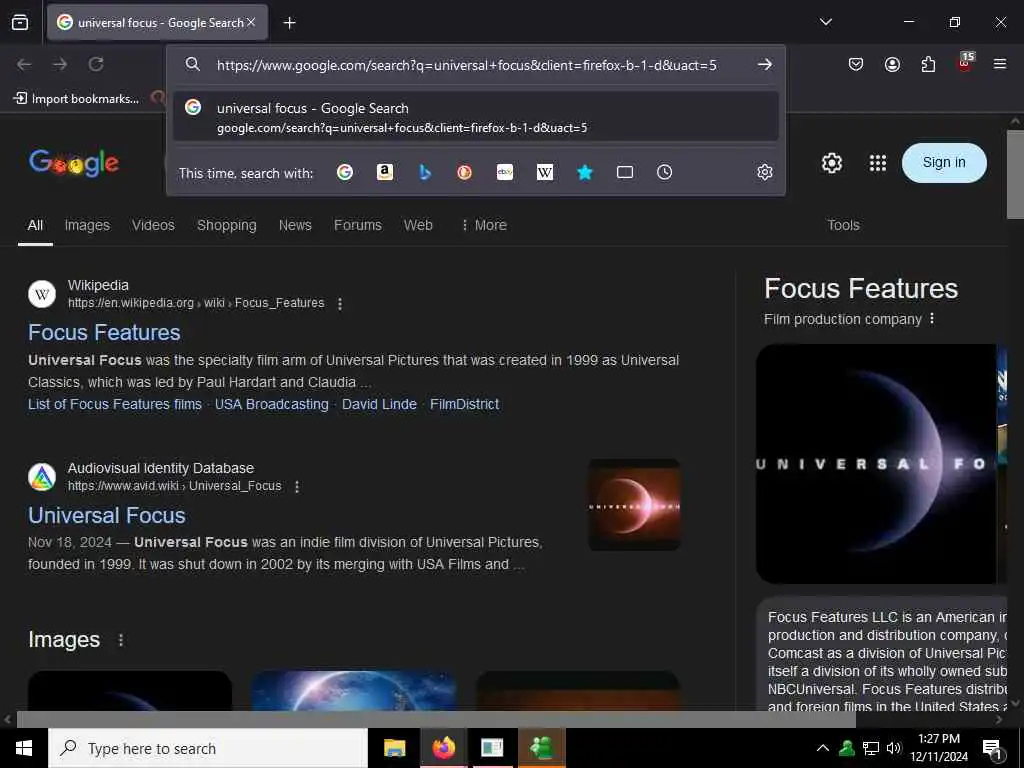Open USA Broadcasting sitelink
Screen dimensions: 1024x768
point(272,404)
